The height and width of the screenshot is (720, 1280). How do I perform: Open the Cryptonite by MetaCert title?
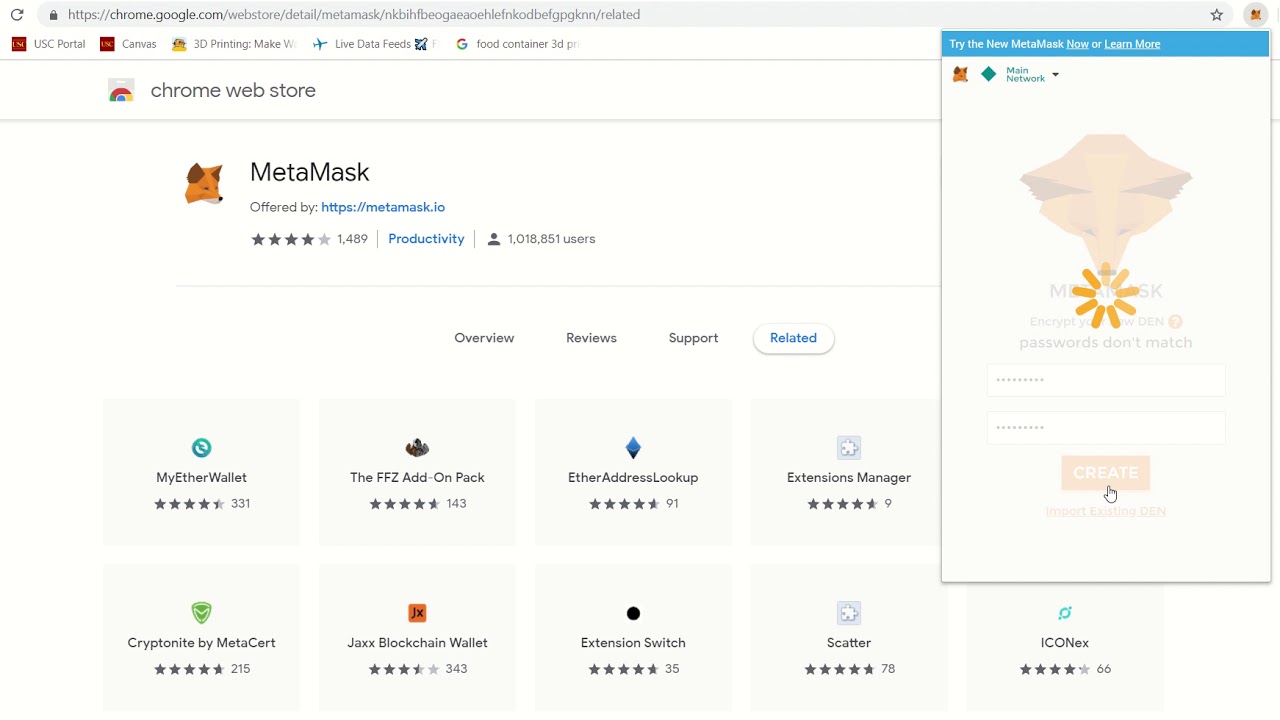tap(201, 643)
